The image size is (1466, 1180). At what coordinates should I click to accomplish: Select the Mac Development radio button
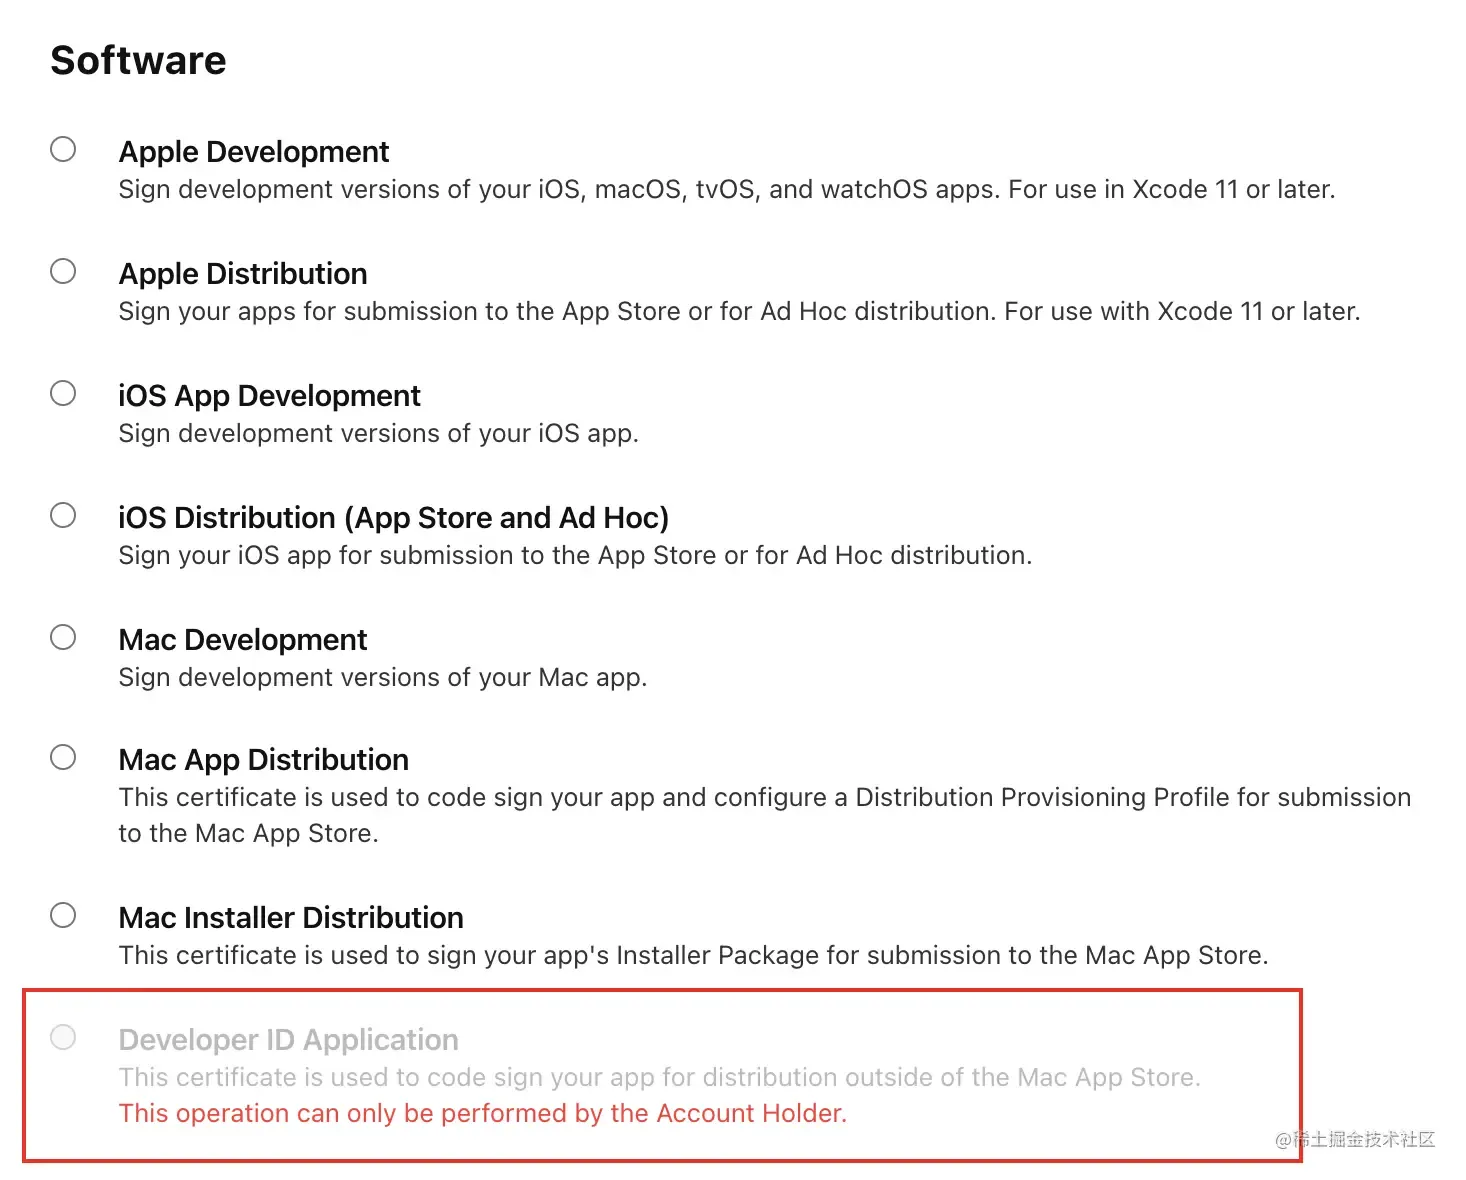pyautogui.click(x=63, y=637)
